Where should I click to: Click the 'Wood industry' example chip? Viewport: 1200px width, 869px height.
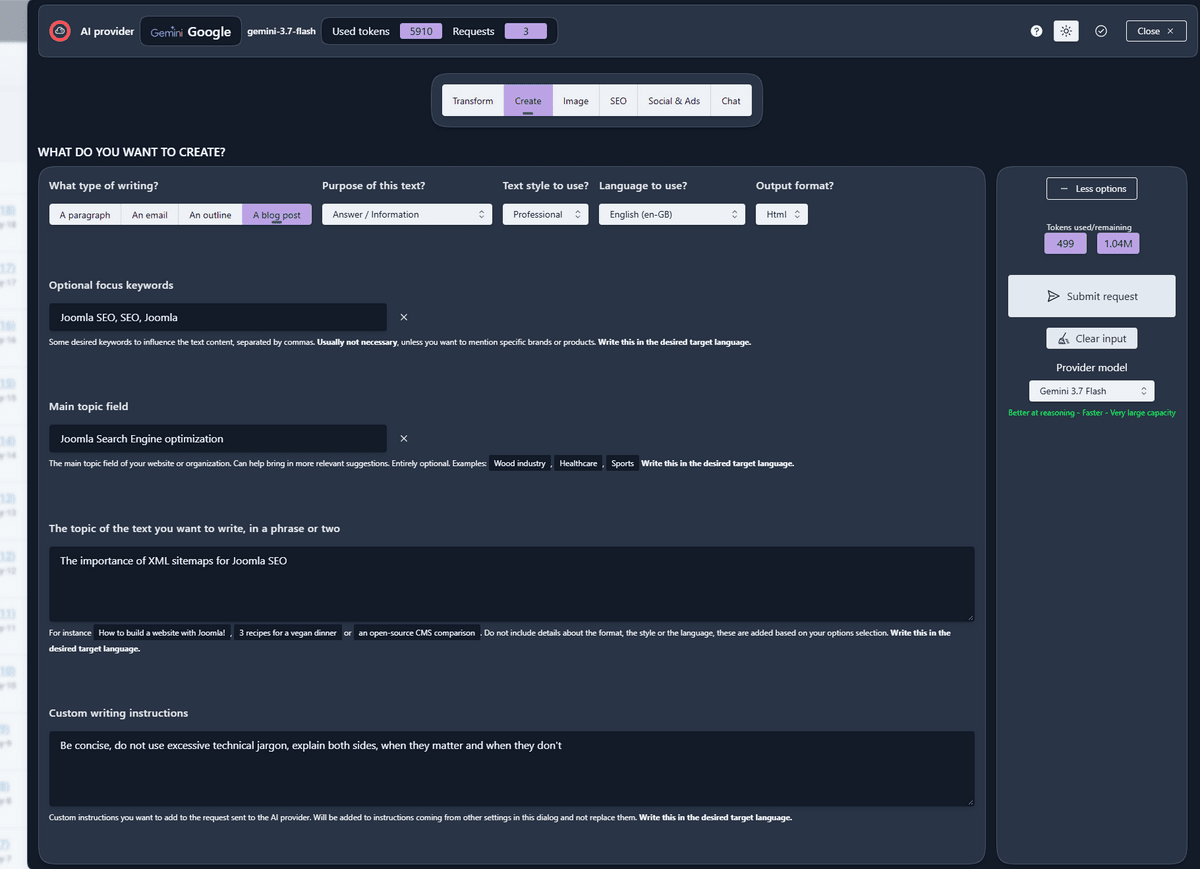(x=520, y=464)
